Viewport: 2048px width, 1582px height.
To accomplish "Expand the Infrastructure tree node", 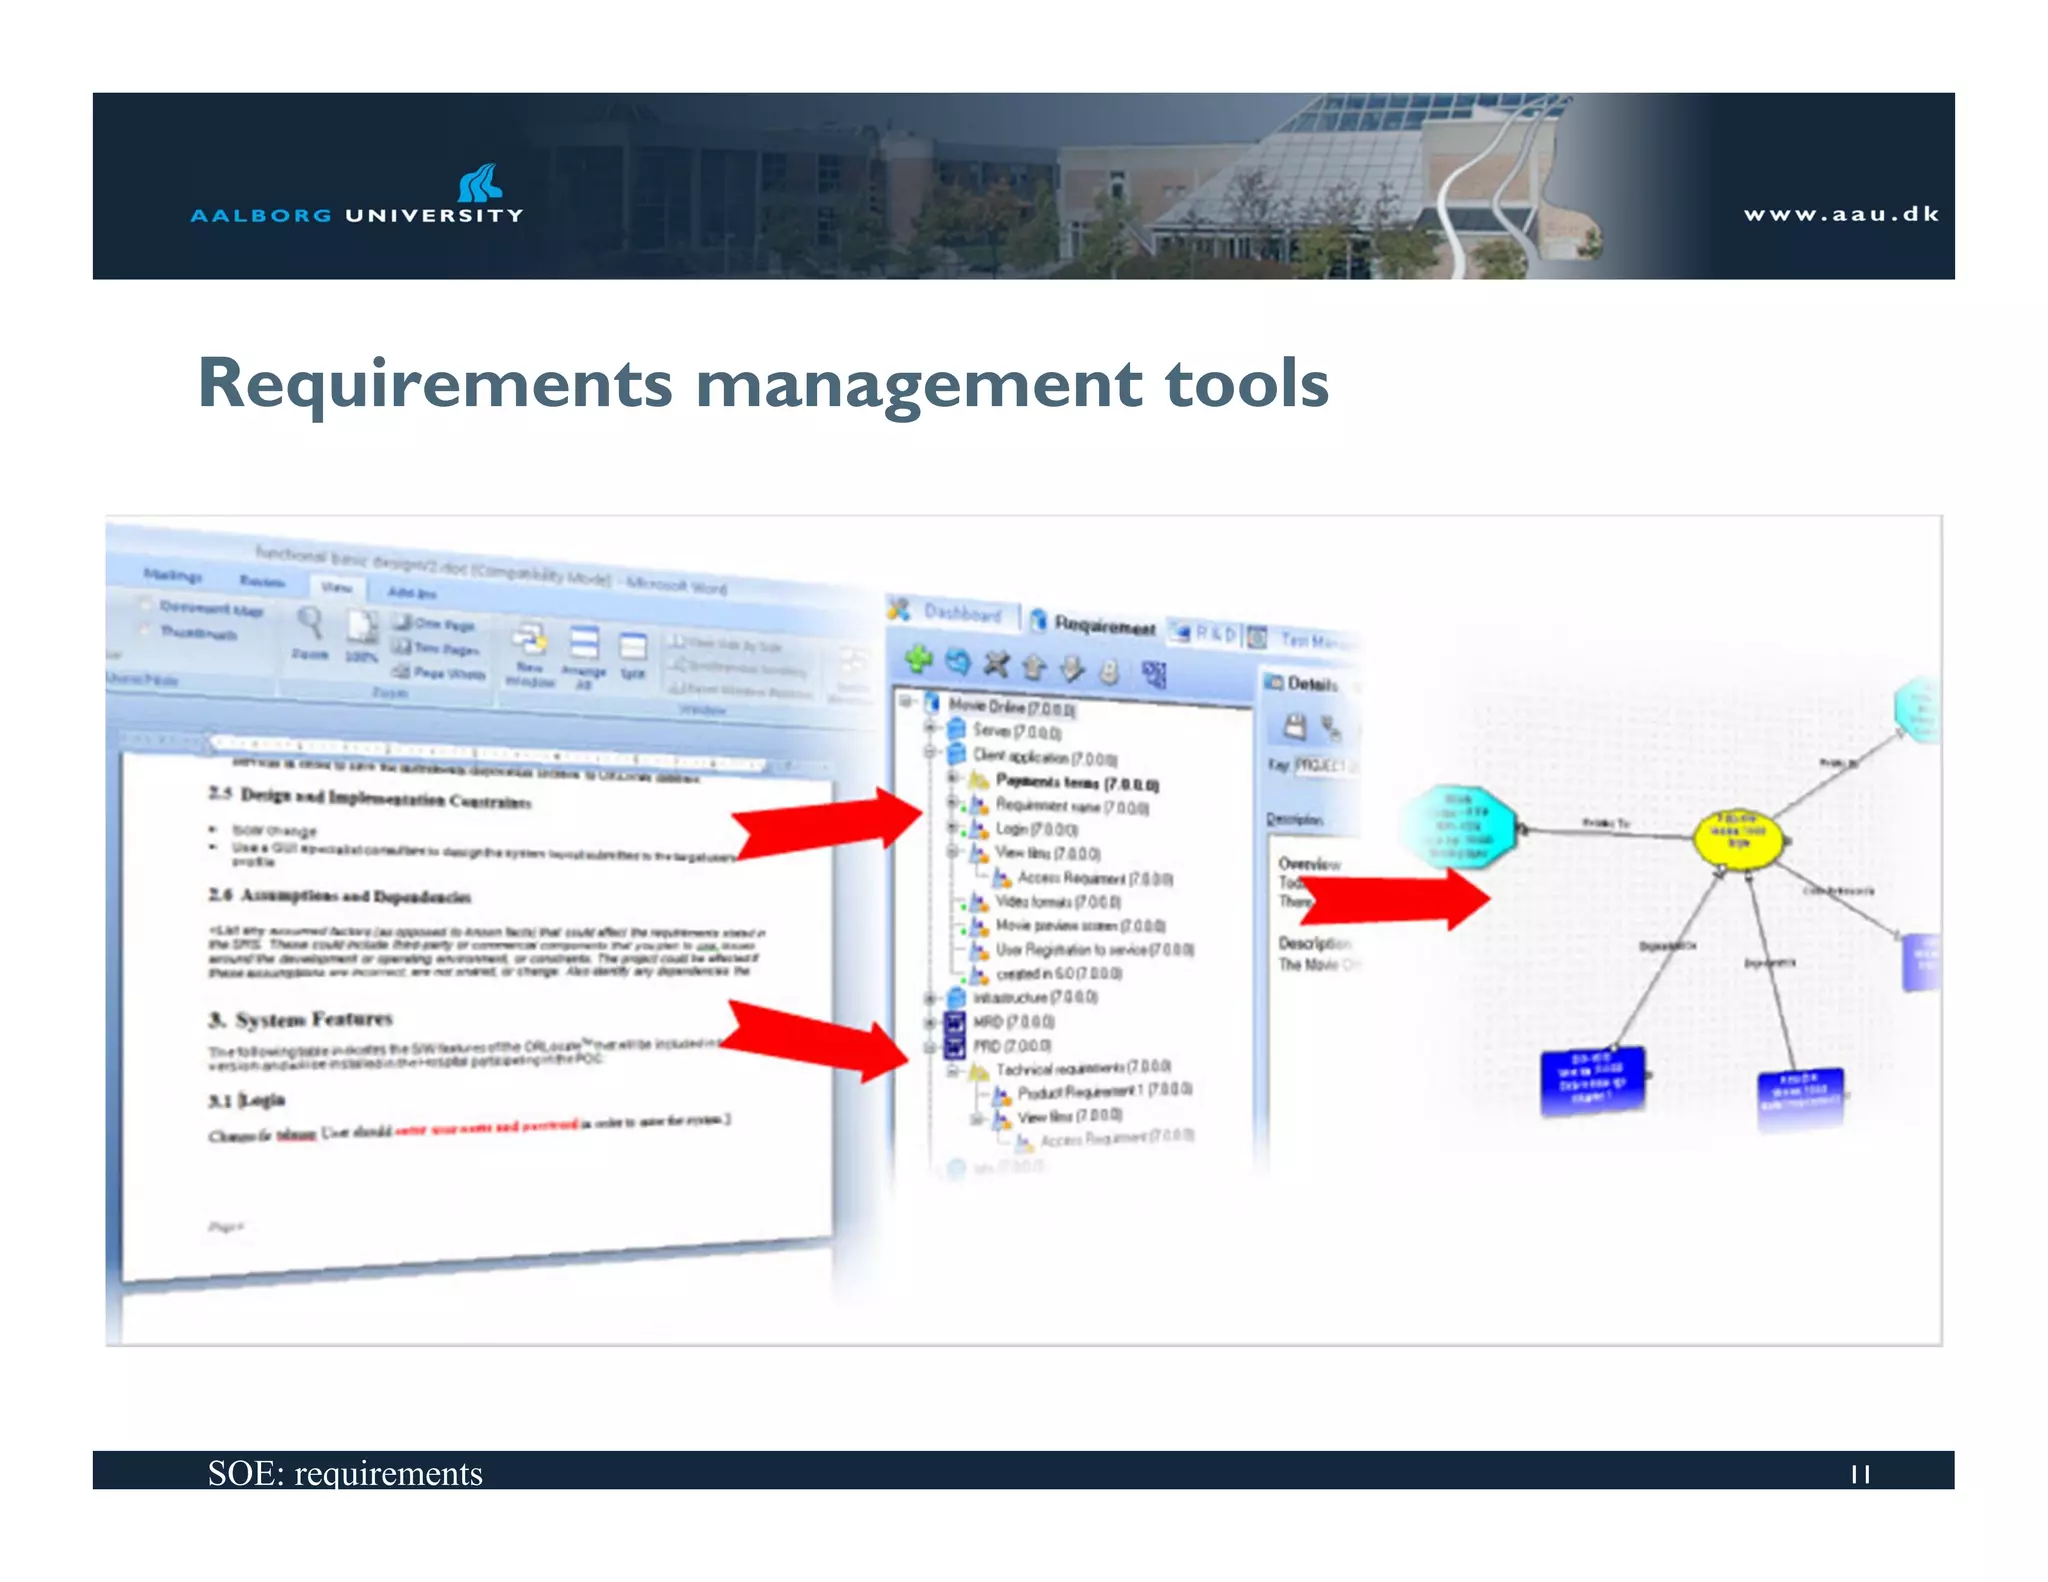I will 930,998.
